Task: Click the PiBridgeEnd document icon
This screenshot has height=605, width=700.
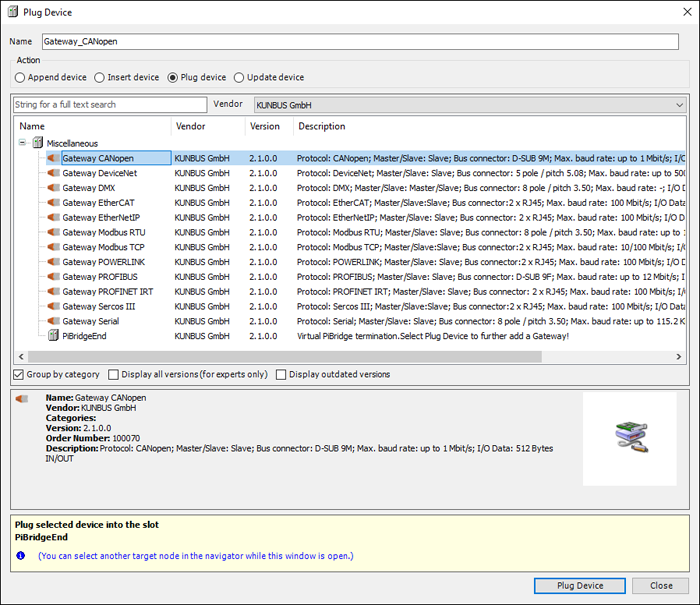Action: 54,336
